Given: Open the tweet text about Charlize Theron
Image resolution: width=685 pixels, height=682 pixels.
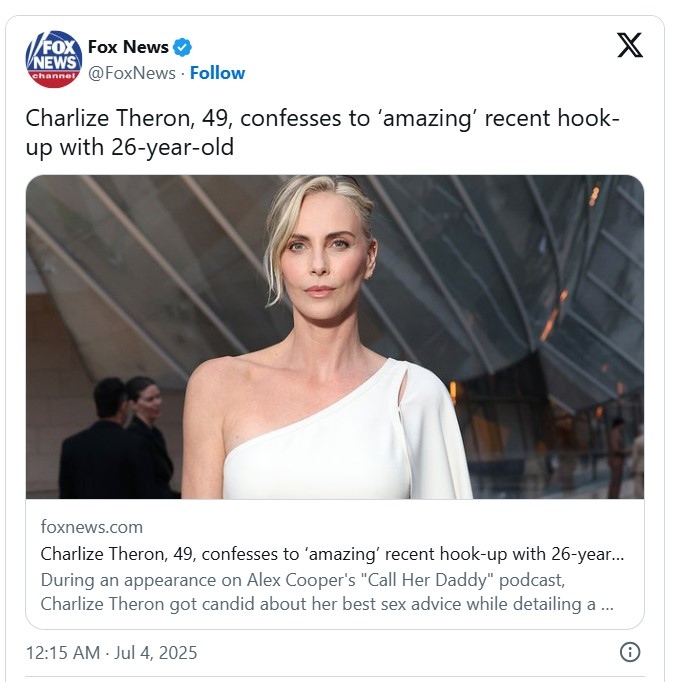Looking at the screenshot, I should (322, 132).
